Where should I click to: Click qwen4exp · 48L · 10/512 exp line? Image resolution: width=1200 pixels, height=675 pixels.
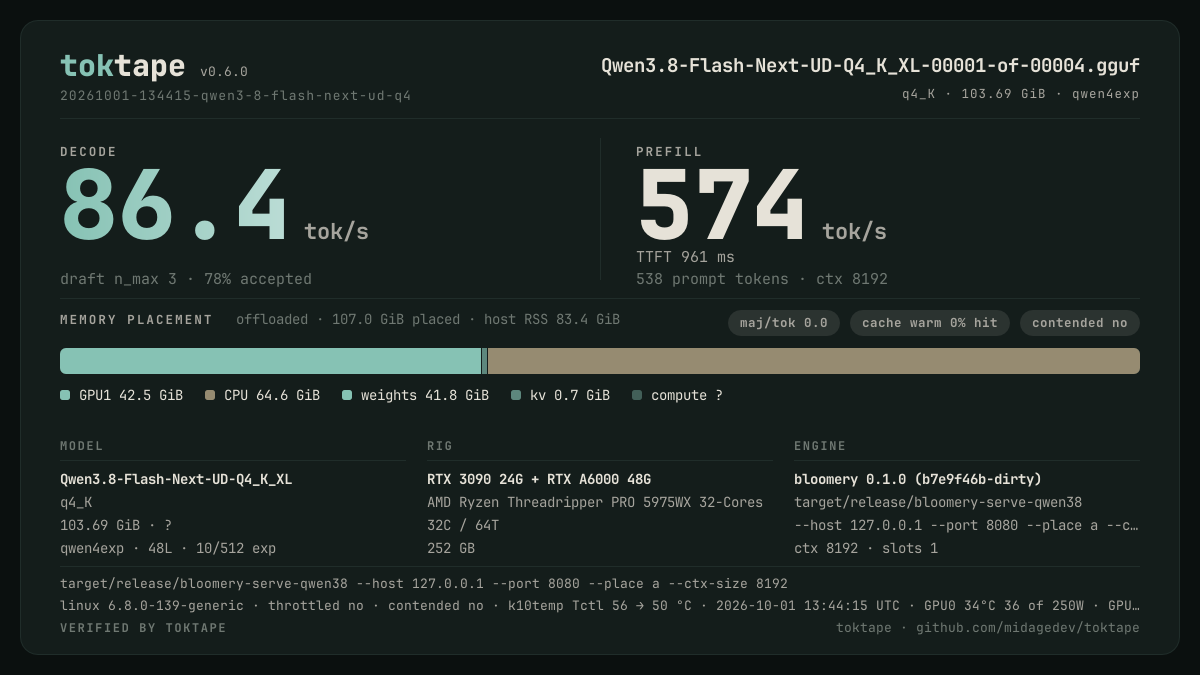(x=168, y=548)
